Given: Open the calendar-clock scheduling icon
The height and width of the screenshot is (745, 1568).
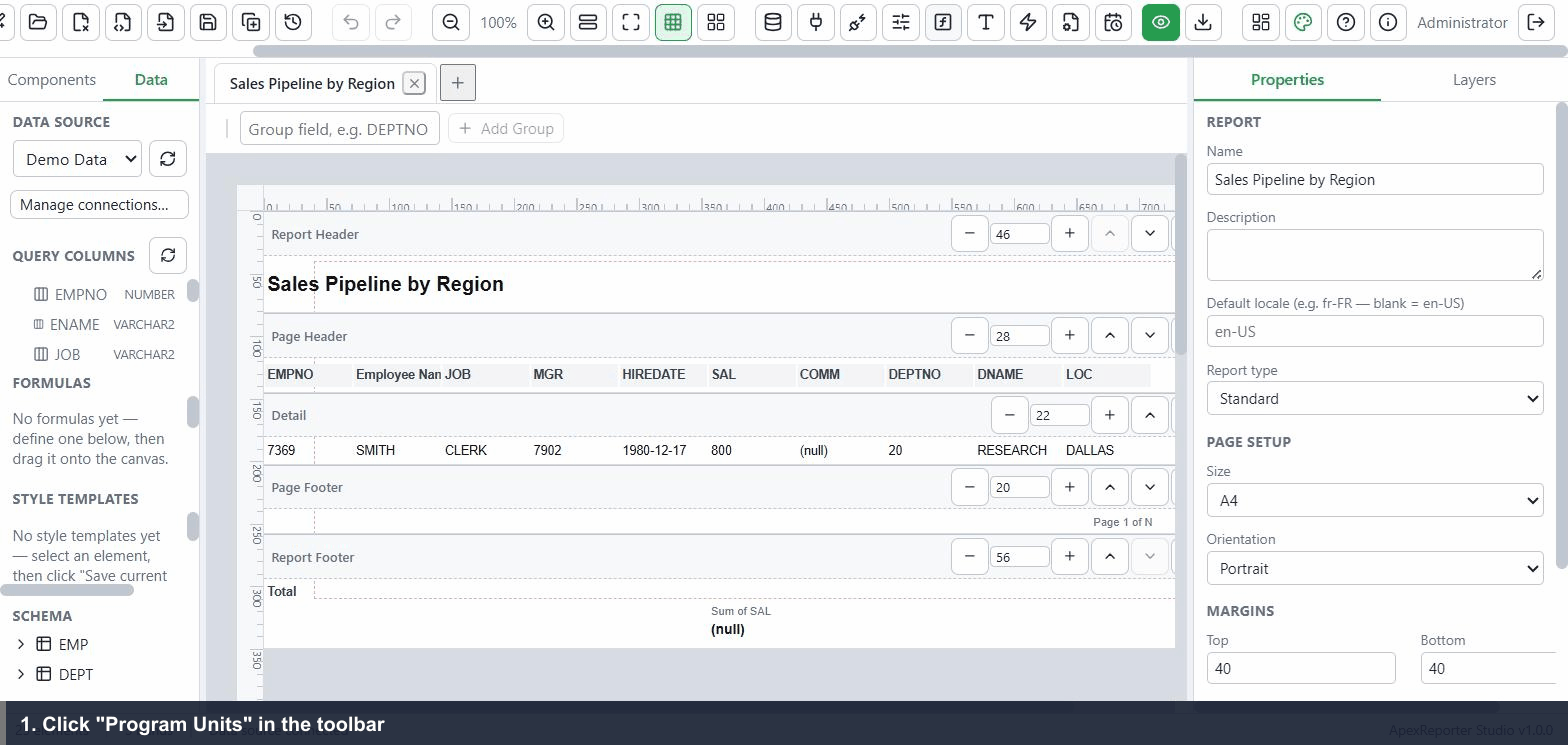Looking at the screenshot, I should point(1113,22).
